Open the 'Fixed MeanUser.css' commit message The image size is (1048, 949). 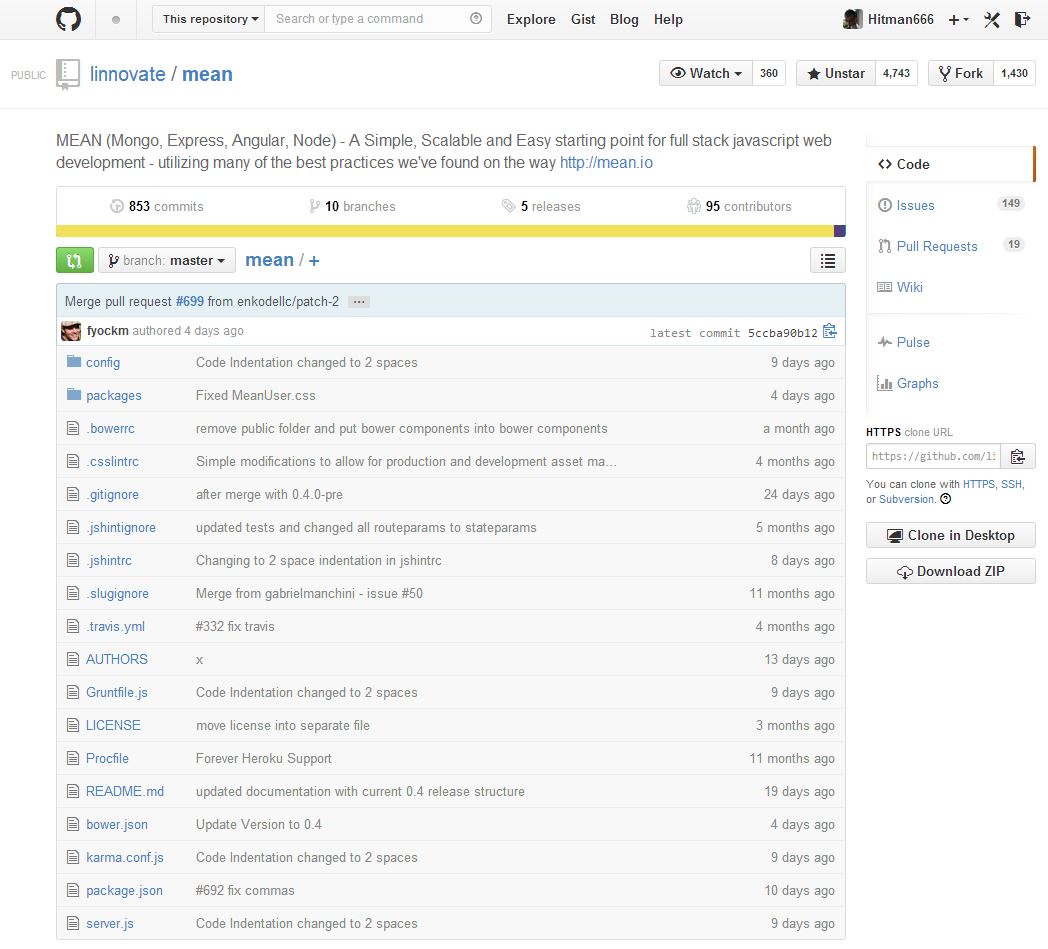(x=255, y=396)
